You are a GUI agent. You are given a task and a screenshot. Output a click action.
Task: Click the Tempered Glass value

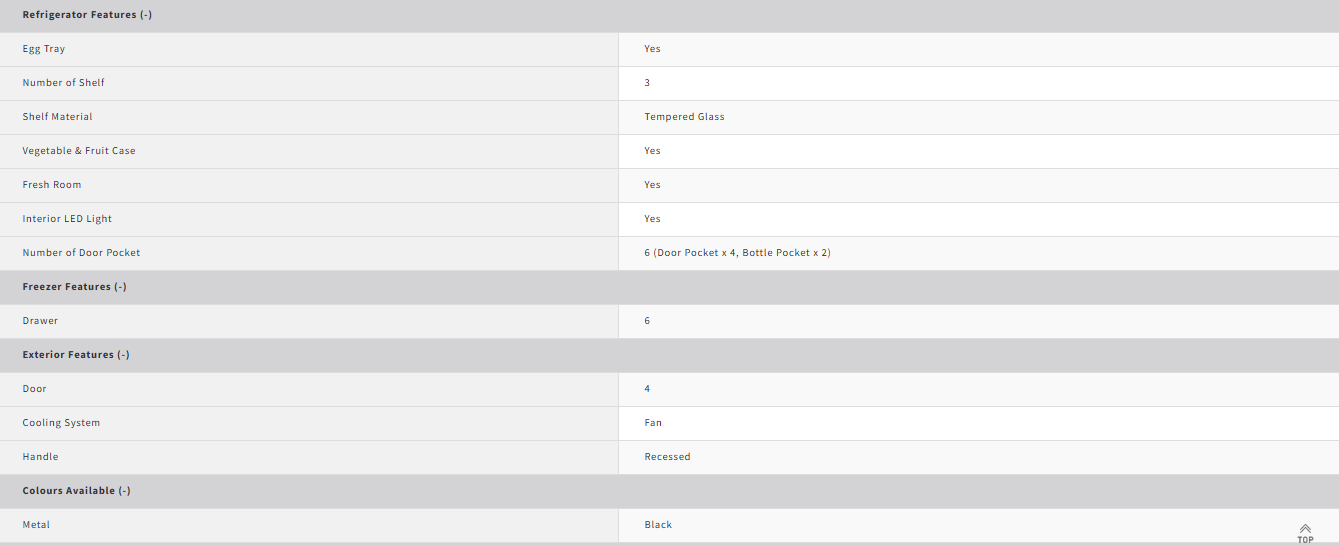coord(684,117)
